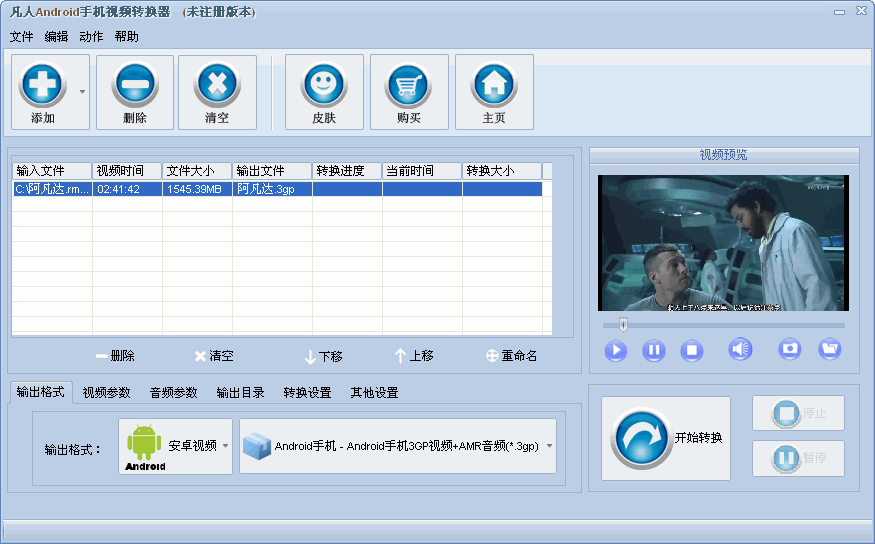Sort by 输入文件 column header
This screenshot has height=544, width=875.
pos(52,171)
